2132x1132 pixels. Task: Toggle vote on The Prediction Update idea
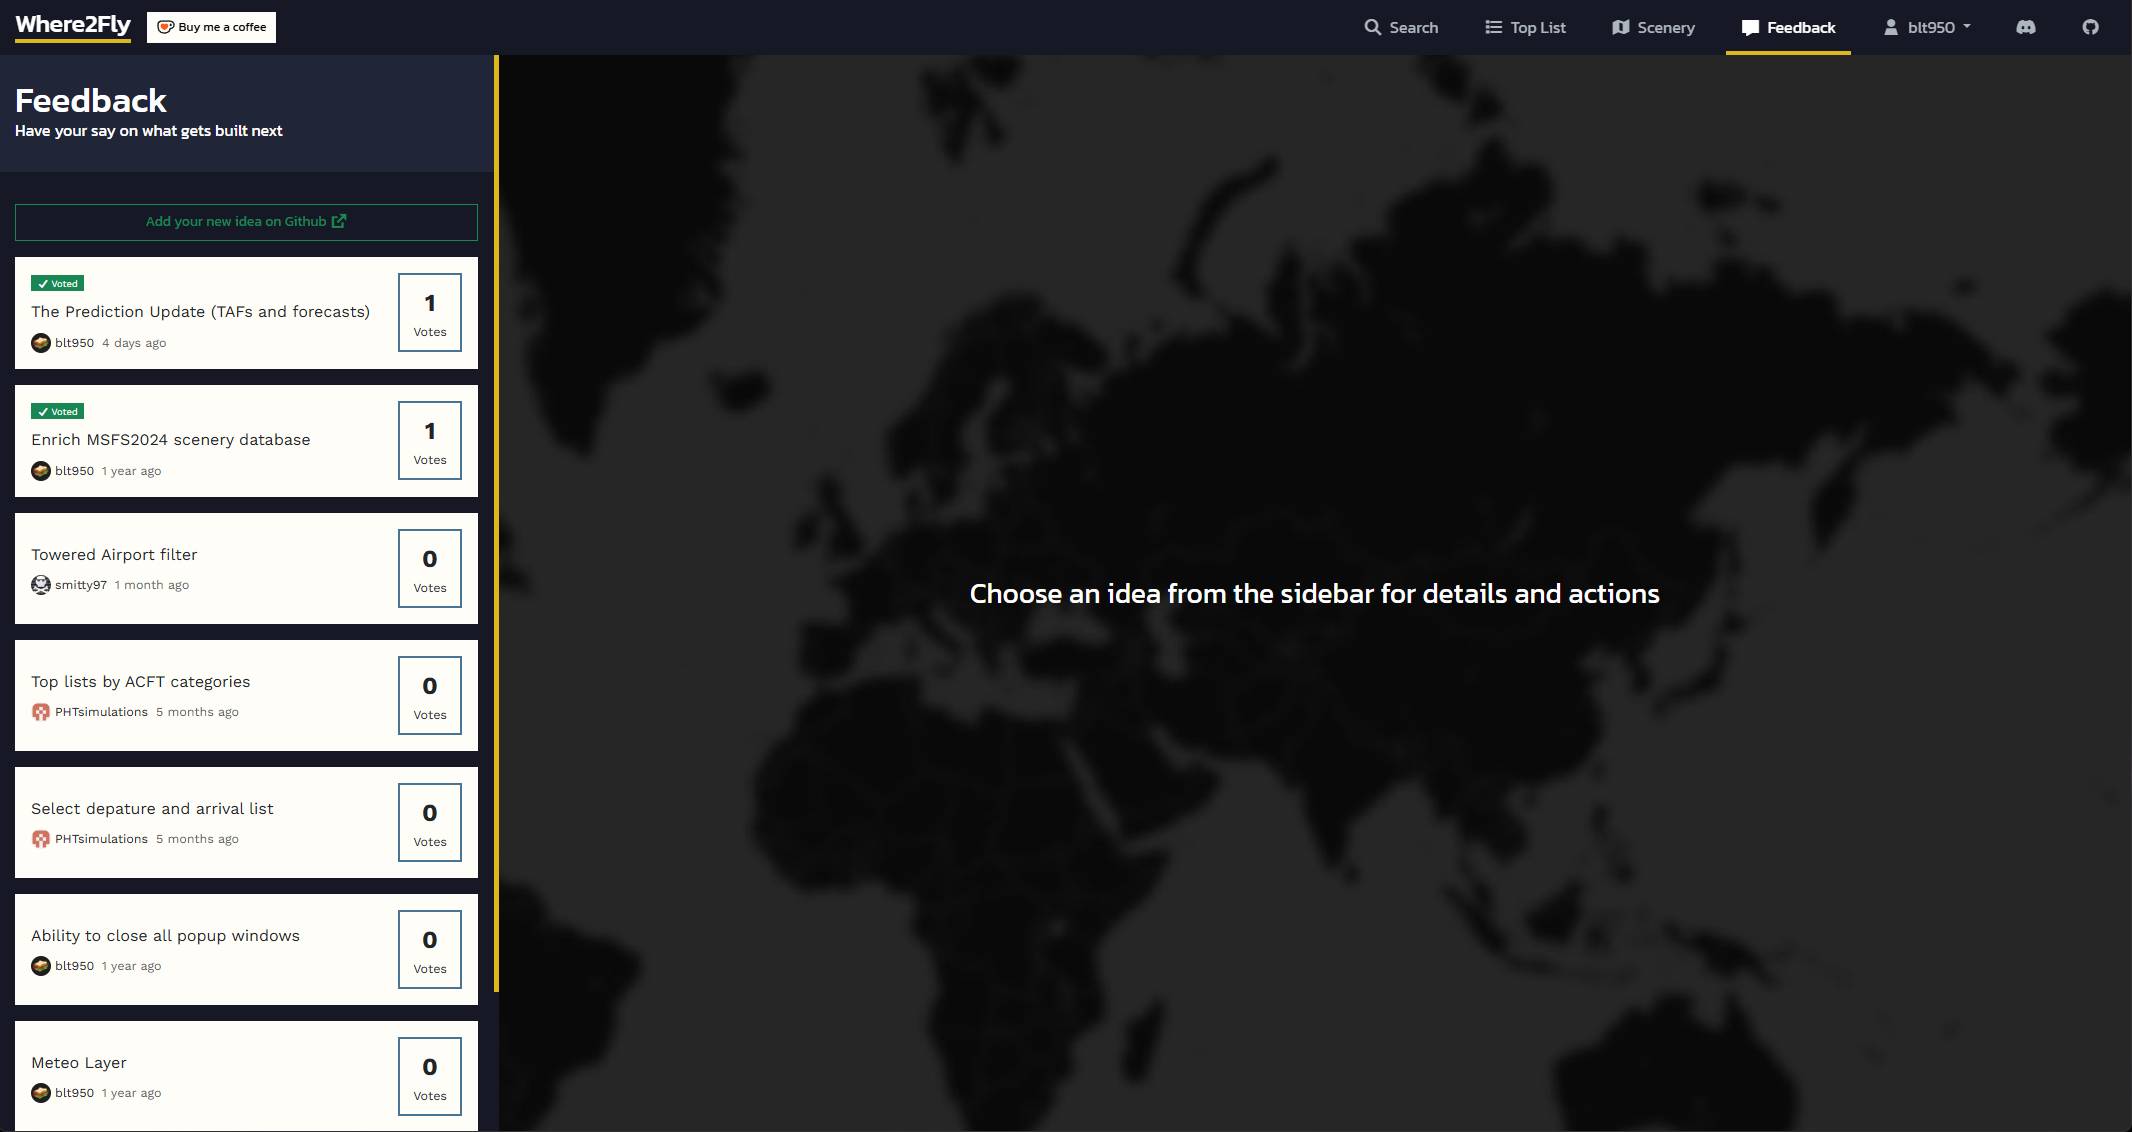pyautogui.click(x=429, y=312)
